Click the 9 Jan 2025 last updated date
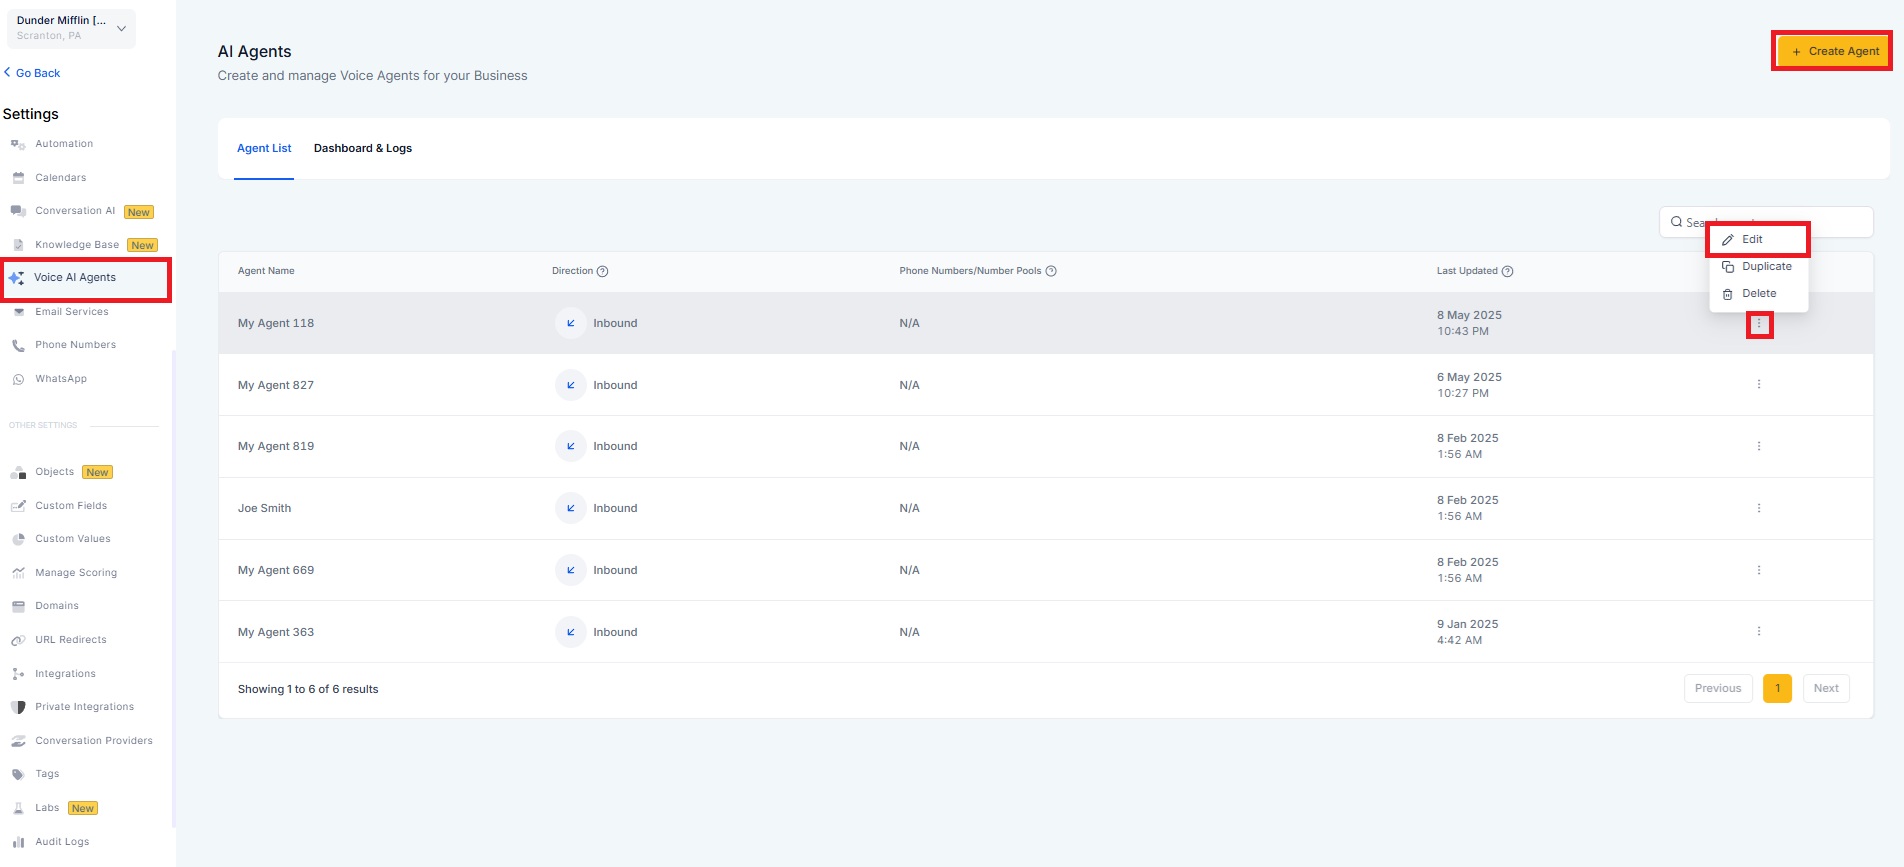 pyautogui.click(x=1467, y=624)
